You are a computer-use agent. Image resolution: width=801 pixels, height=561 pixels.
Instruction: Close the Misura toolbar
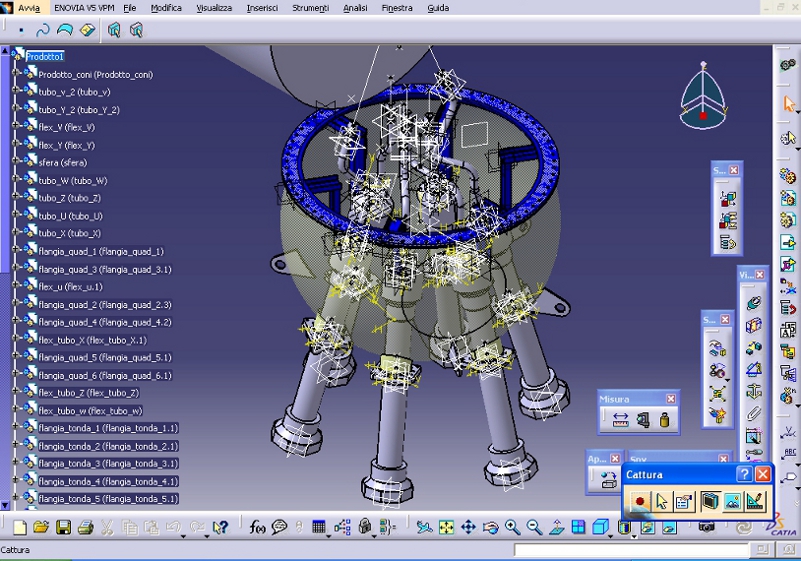coord(671,399)
